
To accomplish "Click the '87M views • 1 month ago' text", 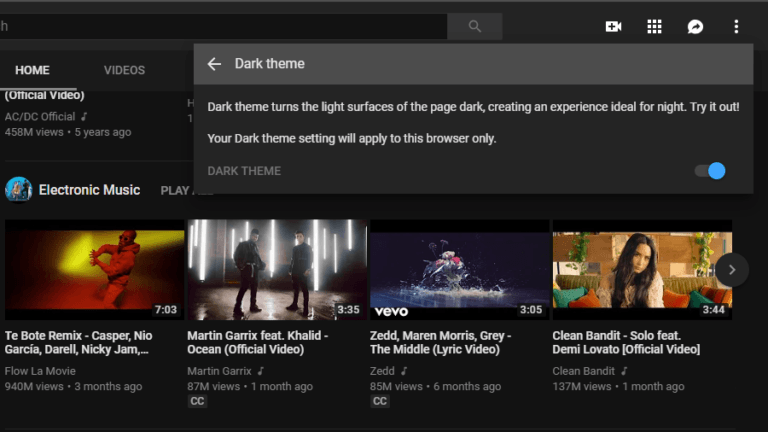I will [x=250, y=386].
